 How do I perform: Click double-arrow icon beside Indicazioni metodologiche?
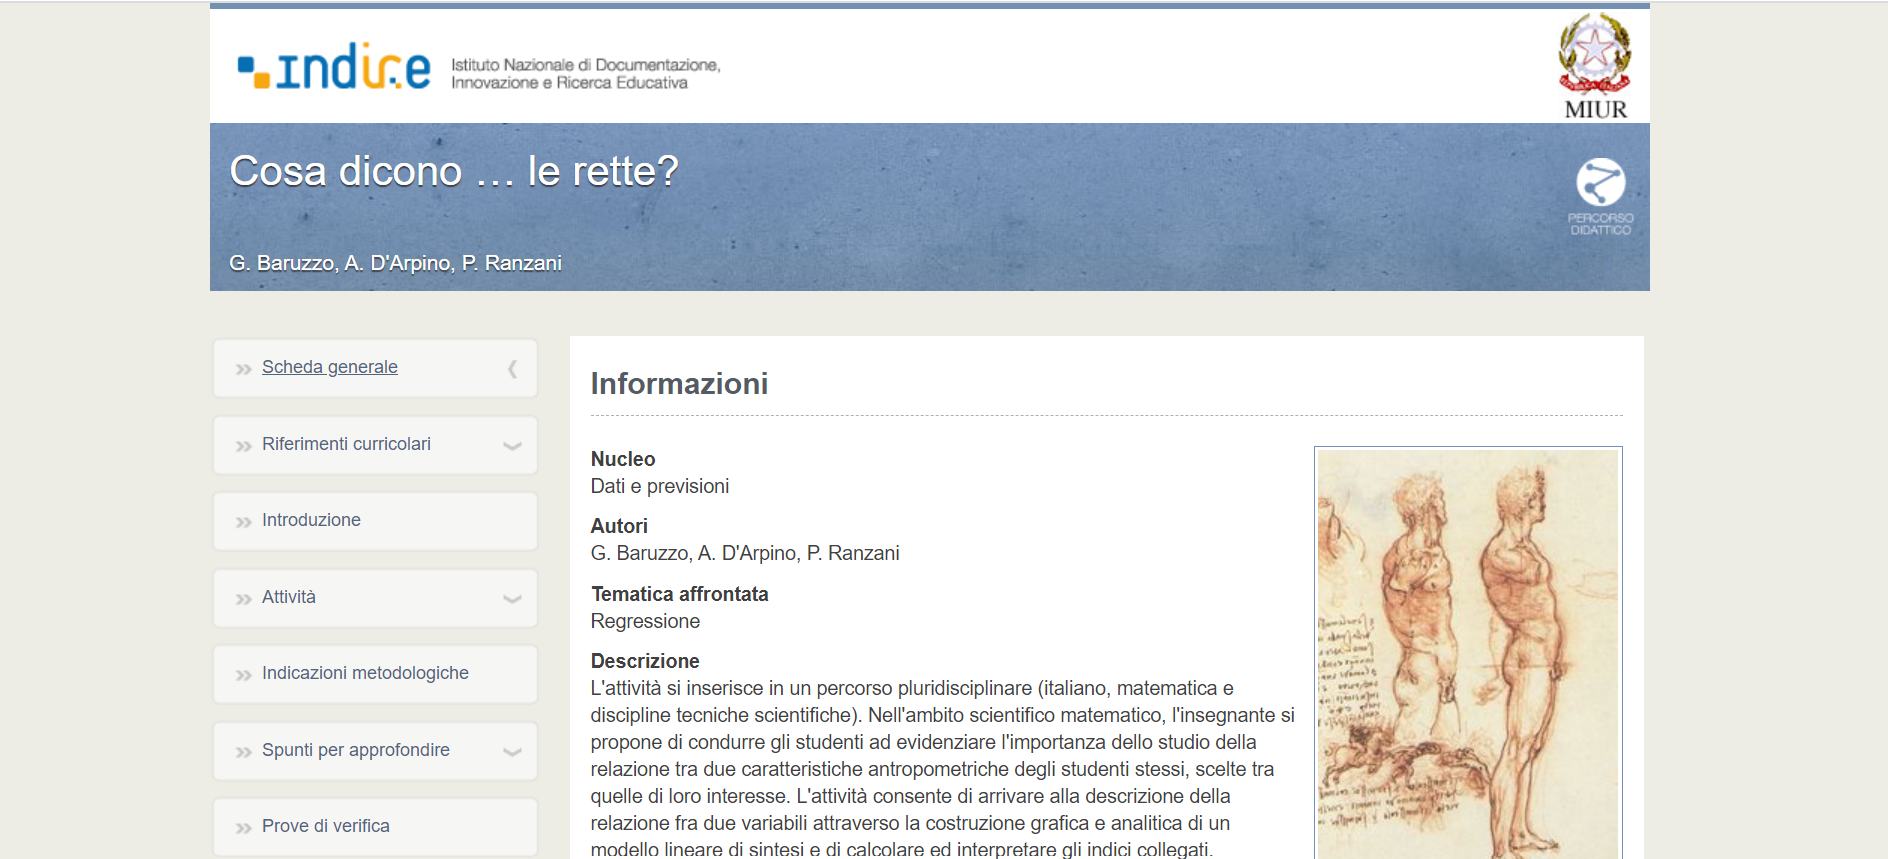point(243,675)
